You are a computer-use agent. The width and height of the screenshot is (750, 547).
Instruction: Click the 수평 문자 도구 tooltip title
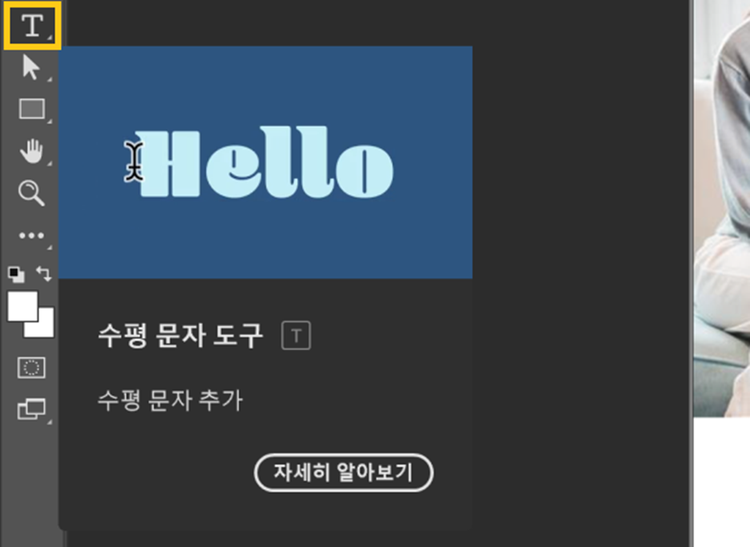180,336
